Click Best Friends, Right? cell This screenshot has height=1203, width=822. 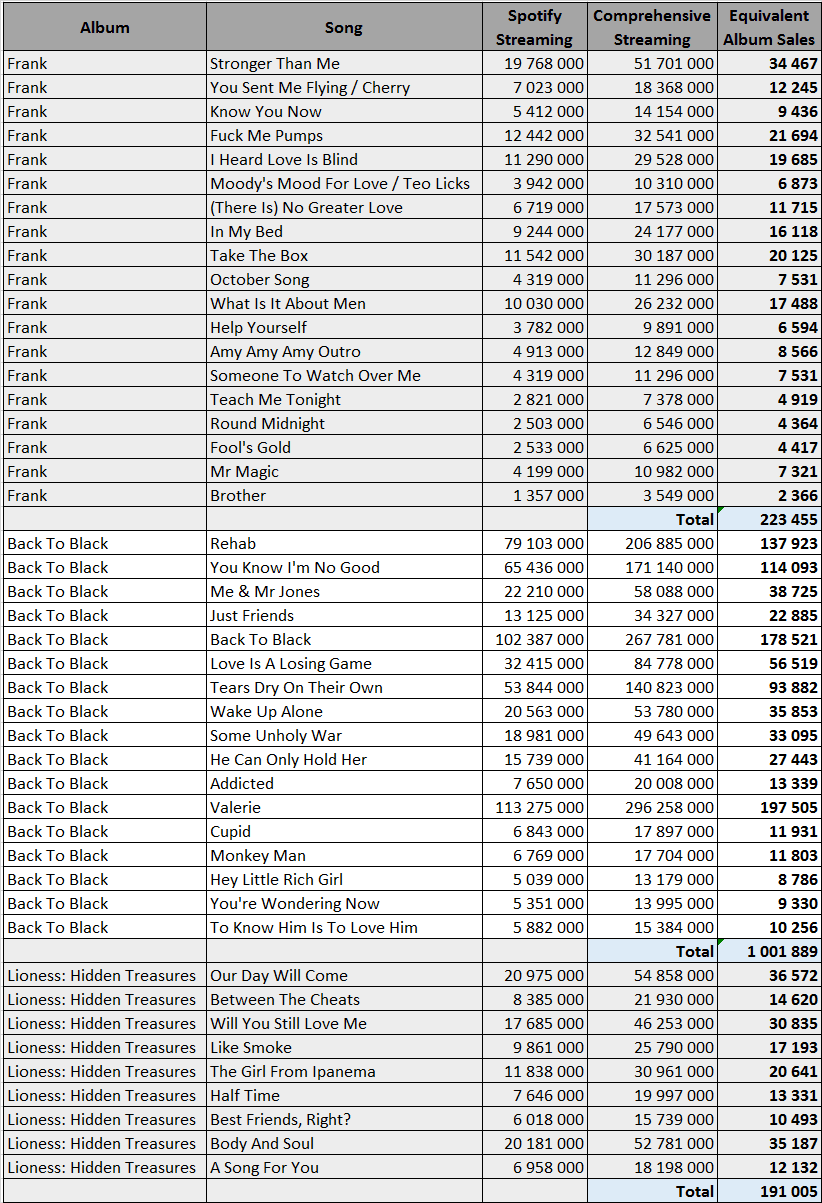click(344, 1119)
